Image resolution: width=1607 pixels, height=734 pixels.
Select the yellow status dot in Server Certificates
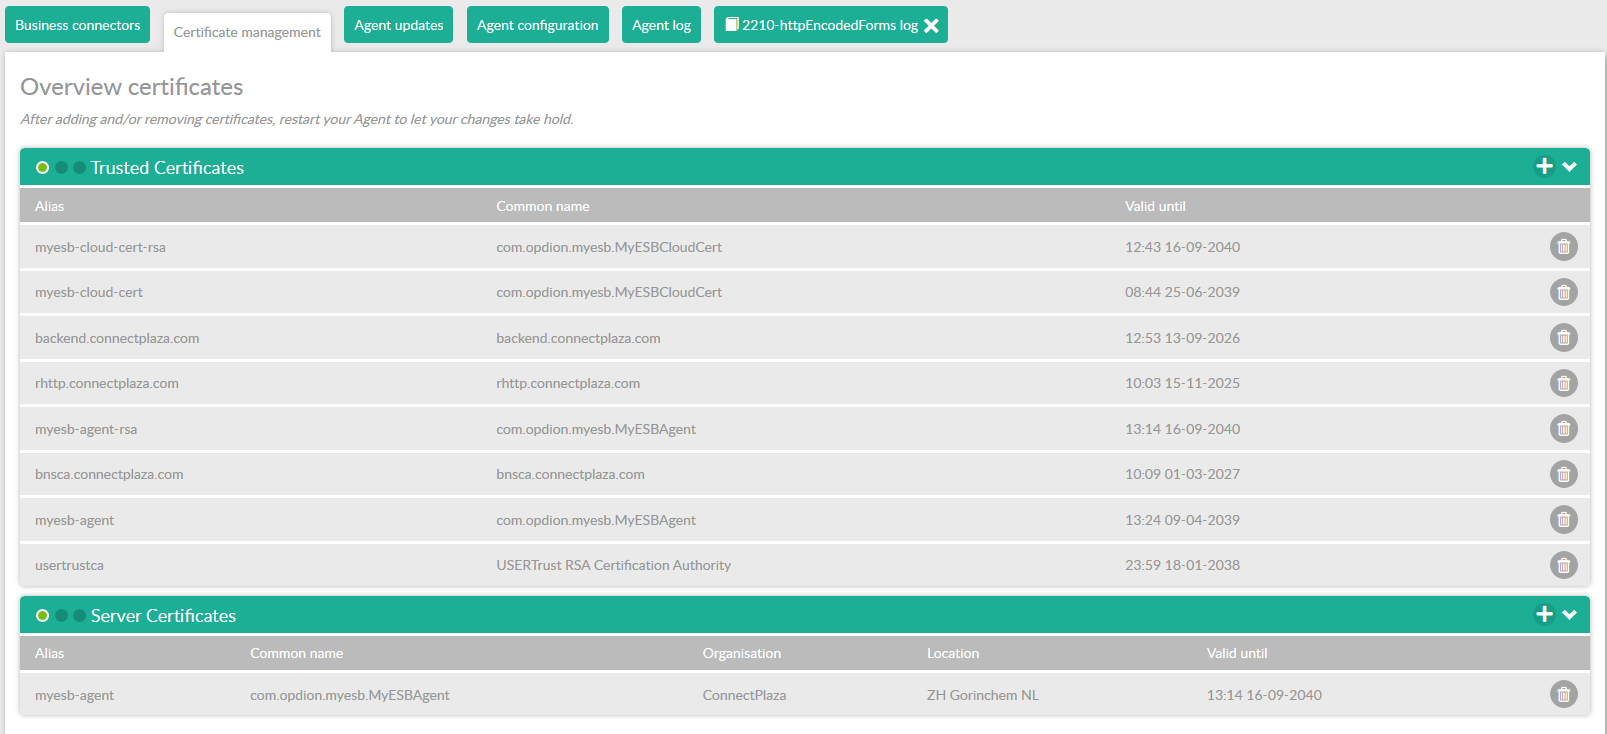[x=42, y=616]
